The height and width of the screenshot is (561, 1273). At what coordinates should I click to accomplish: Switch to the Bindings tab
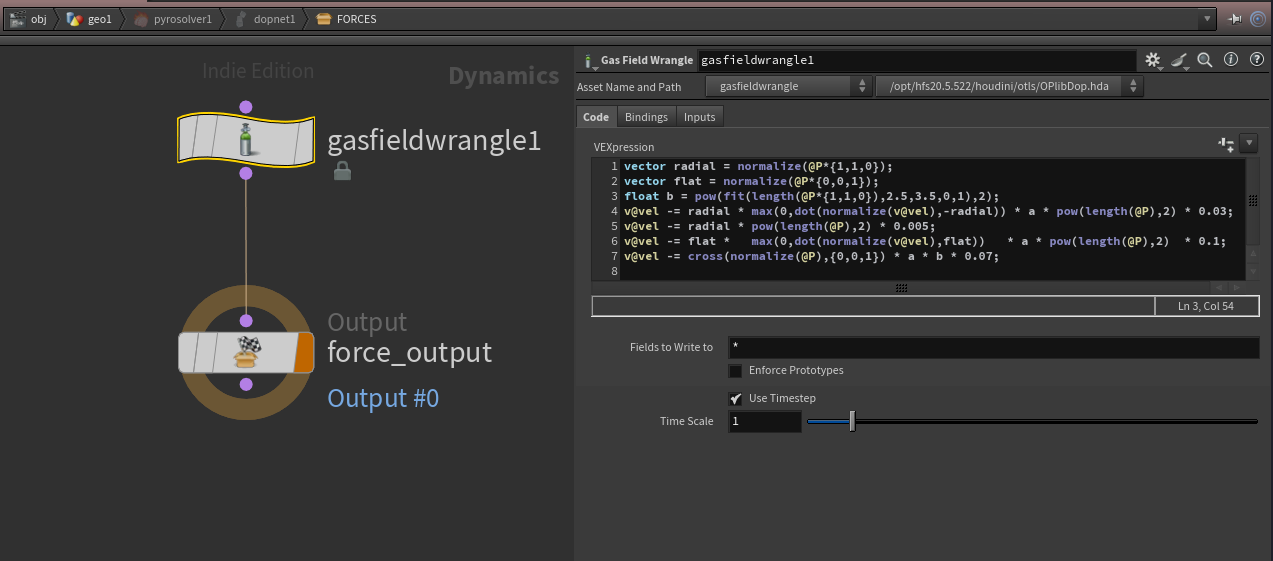[646, 117]
